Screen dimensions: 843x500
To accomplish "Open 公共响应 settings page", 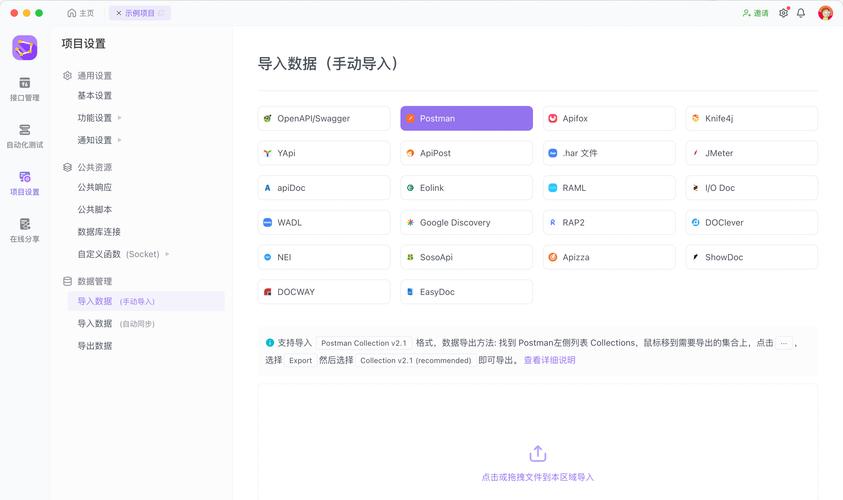I will tap(95, 187).
